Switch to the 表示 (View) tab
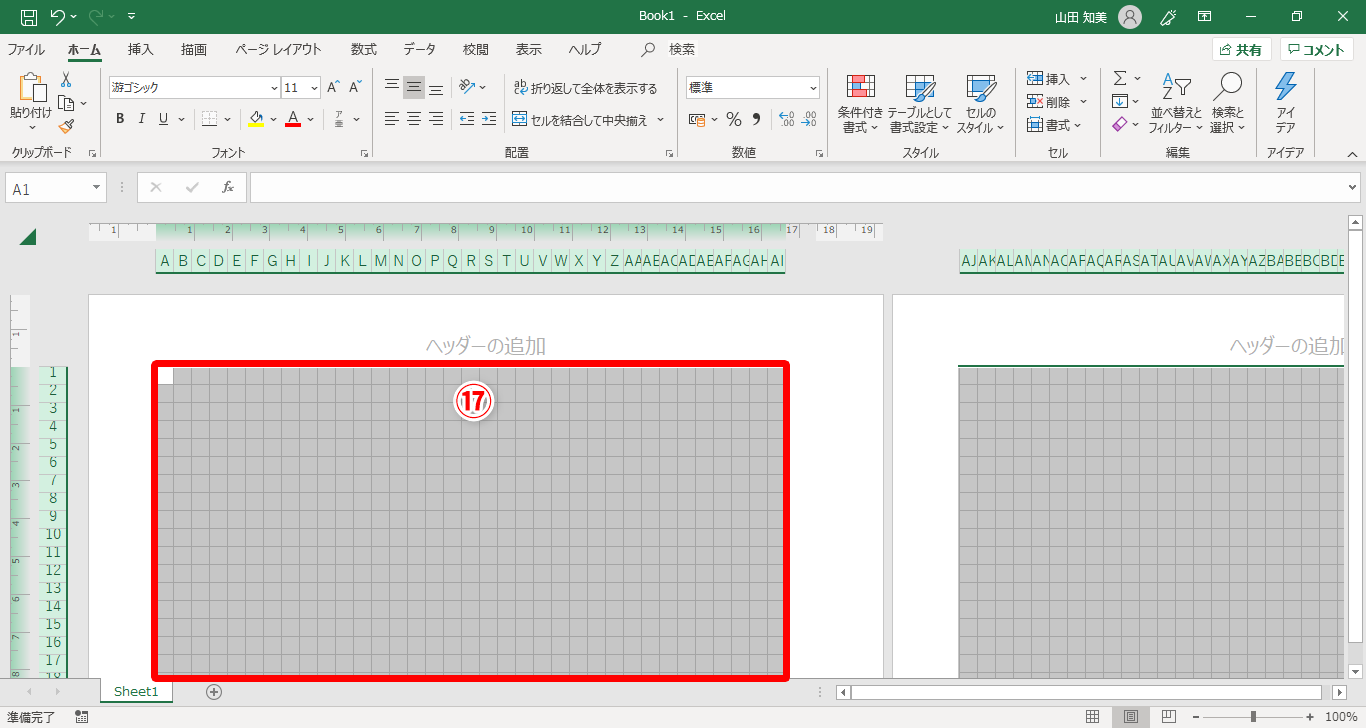1366x728 pixels. coord(529,49)
